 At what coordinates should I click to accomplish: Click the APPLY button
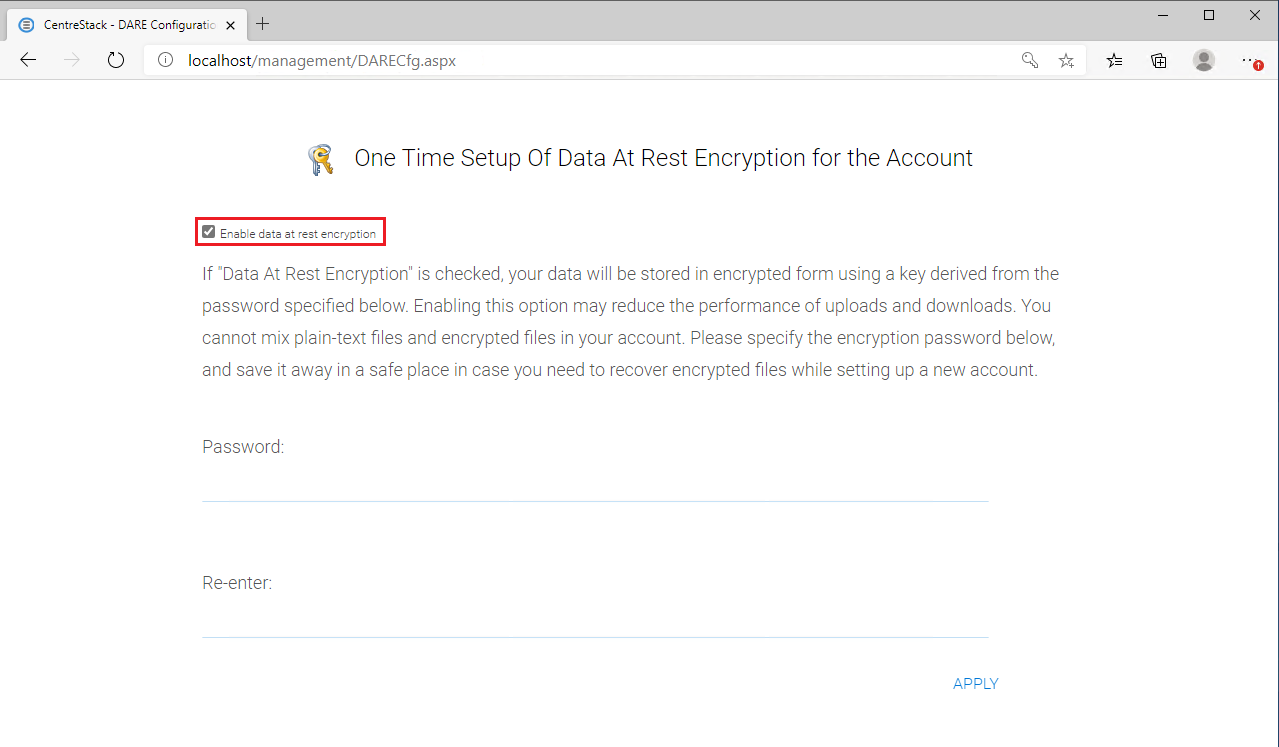[x=976, y=684]
